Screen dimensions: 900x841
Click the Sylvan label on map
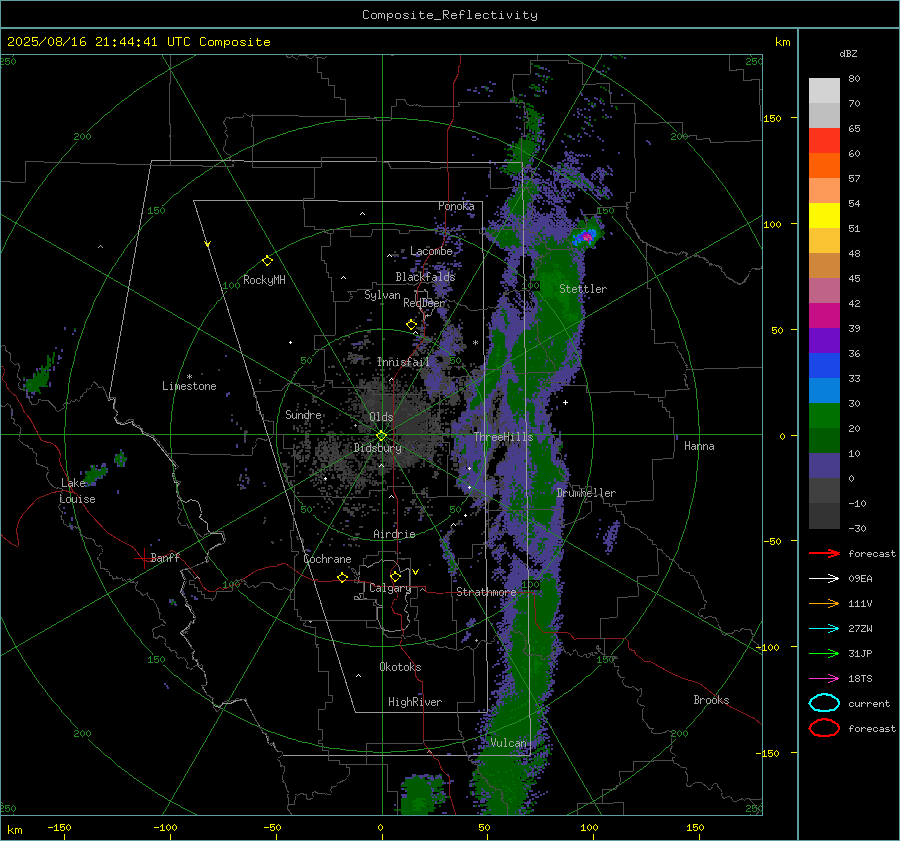pos(382,295)
